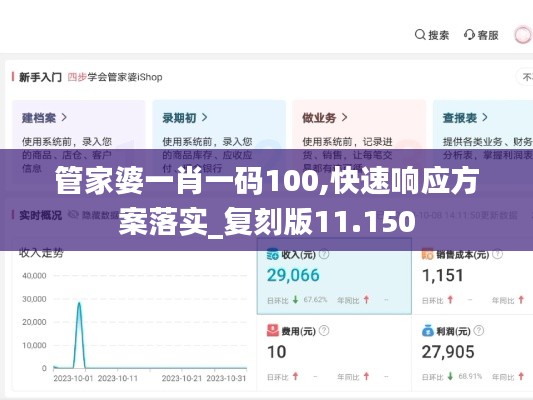Click the 40,000 y-axis label
The width and height of the screenshot is (533, 400).
click(34, 276)
